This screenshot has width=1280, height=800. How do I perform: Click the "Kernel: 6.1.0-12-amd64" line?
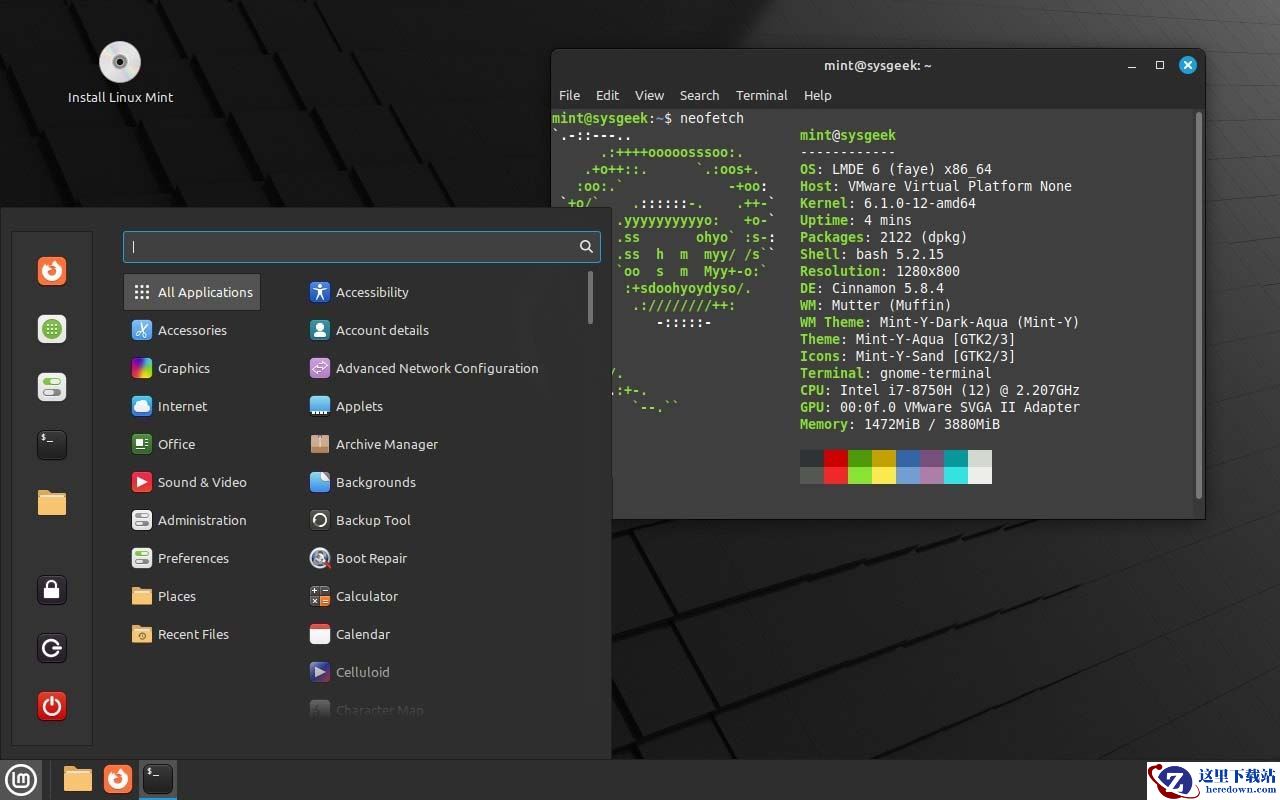[x=888, y=203]
